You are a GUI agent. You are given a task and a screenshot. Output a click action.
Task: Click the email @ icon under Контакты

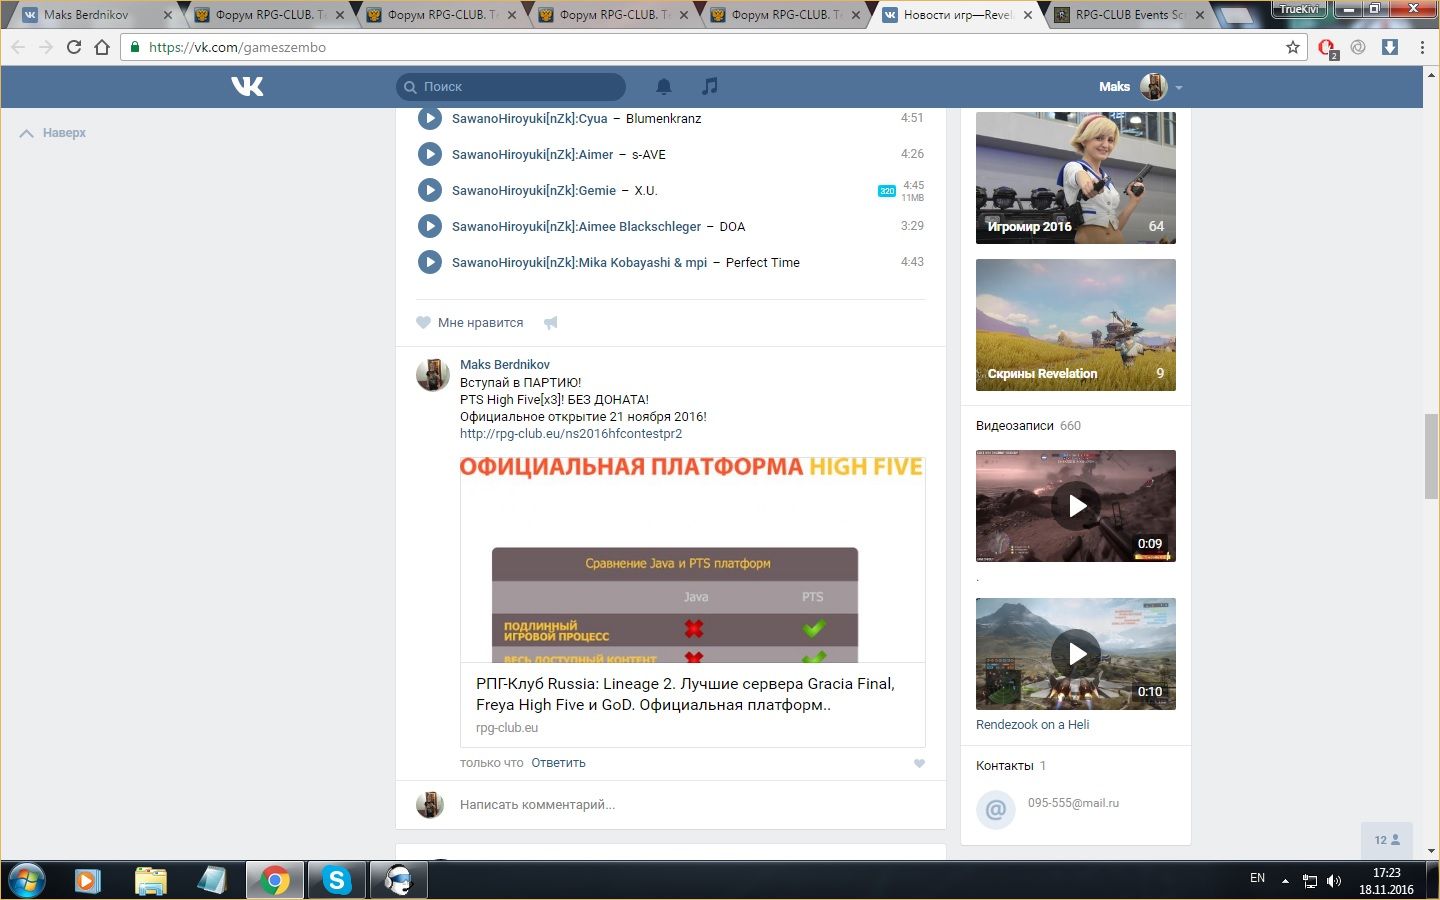[x=995, y=809]
